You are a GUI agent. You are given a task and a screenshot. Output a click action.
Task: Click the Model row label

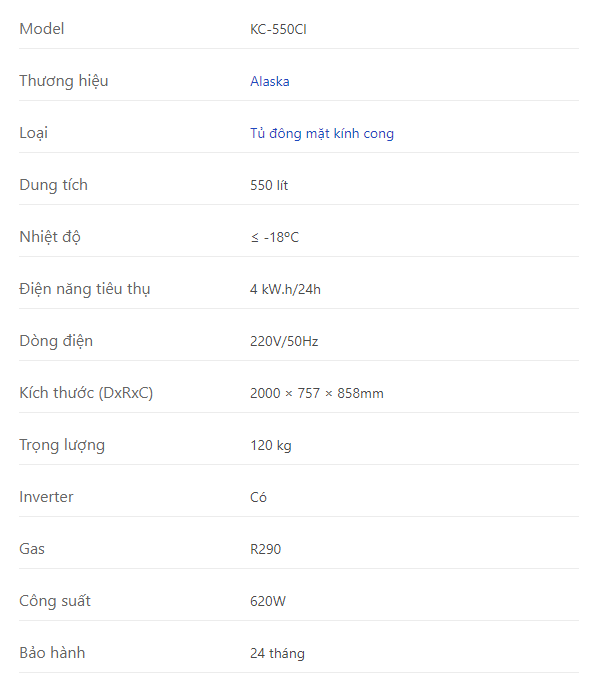pyautogui.click(x=42, y=29)
